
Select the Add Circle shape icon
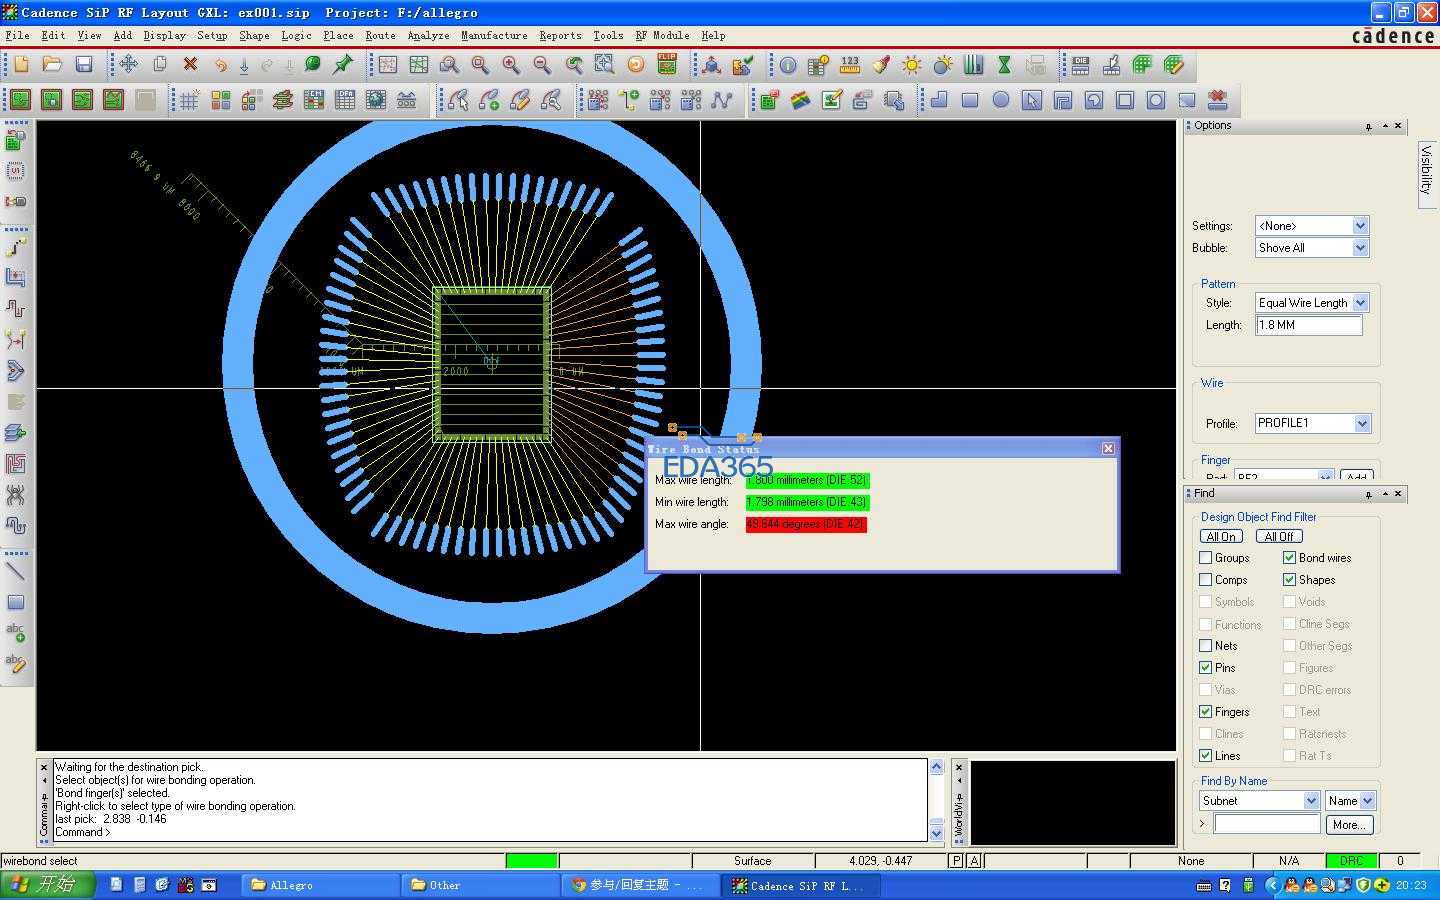click(x=1000, y=100)
